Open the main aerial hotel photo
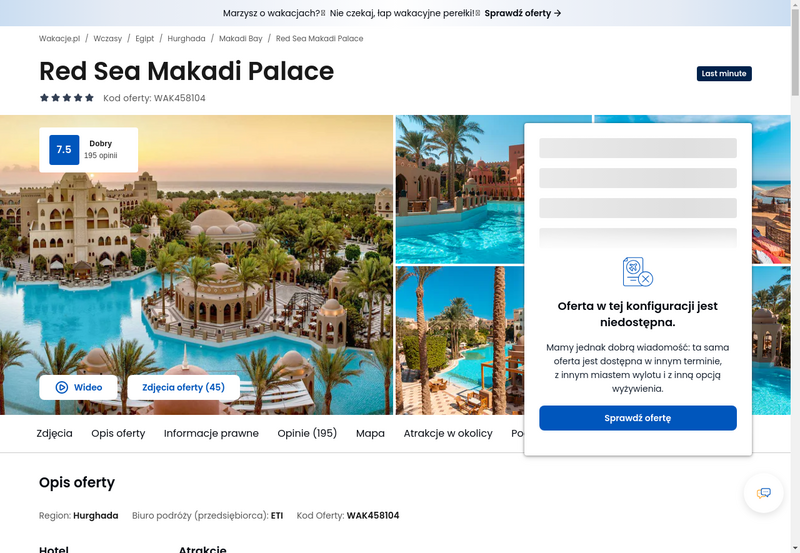Viewport: 800px width, 553px height. point(196,264)
